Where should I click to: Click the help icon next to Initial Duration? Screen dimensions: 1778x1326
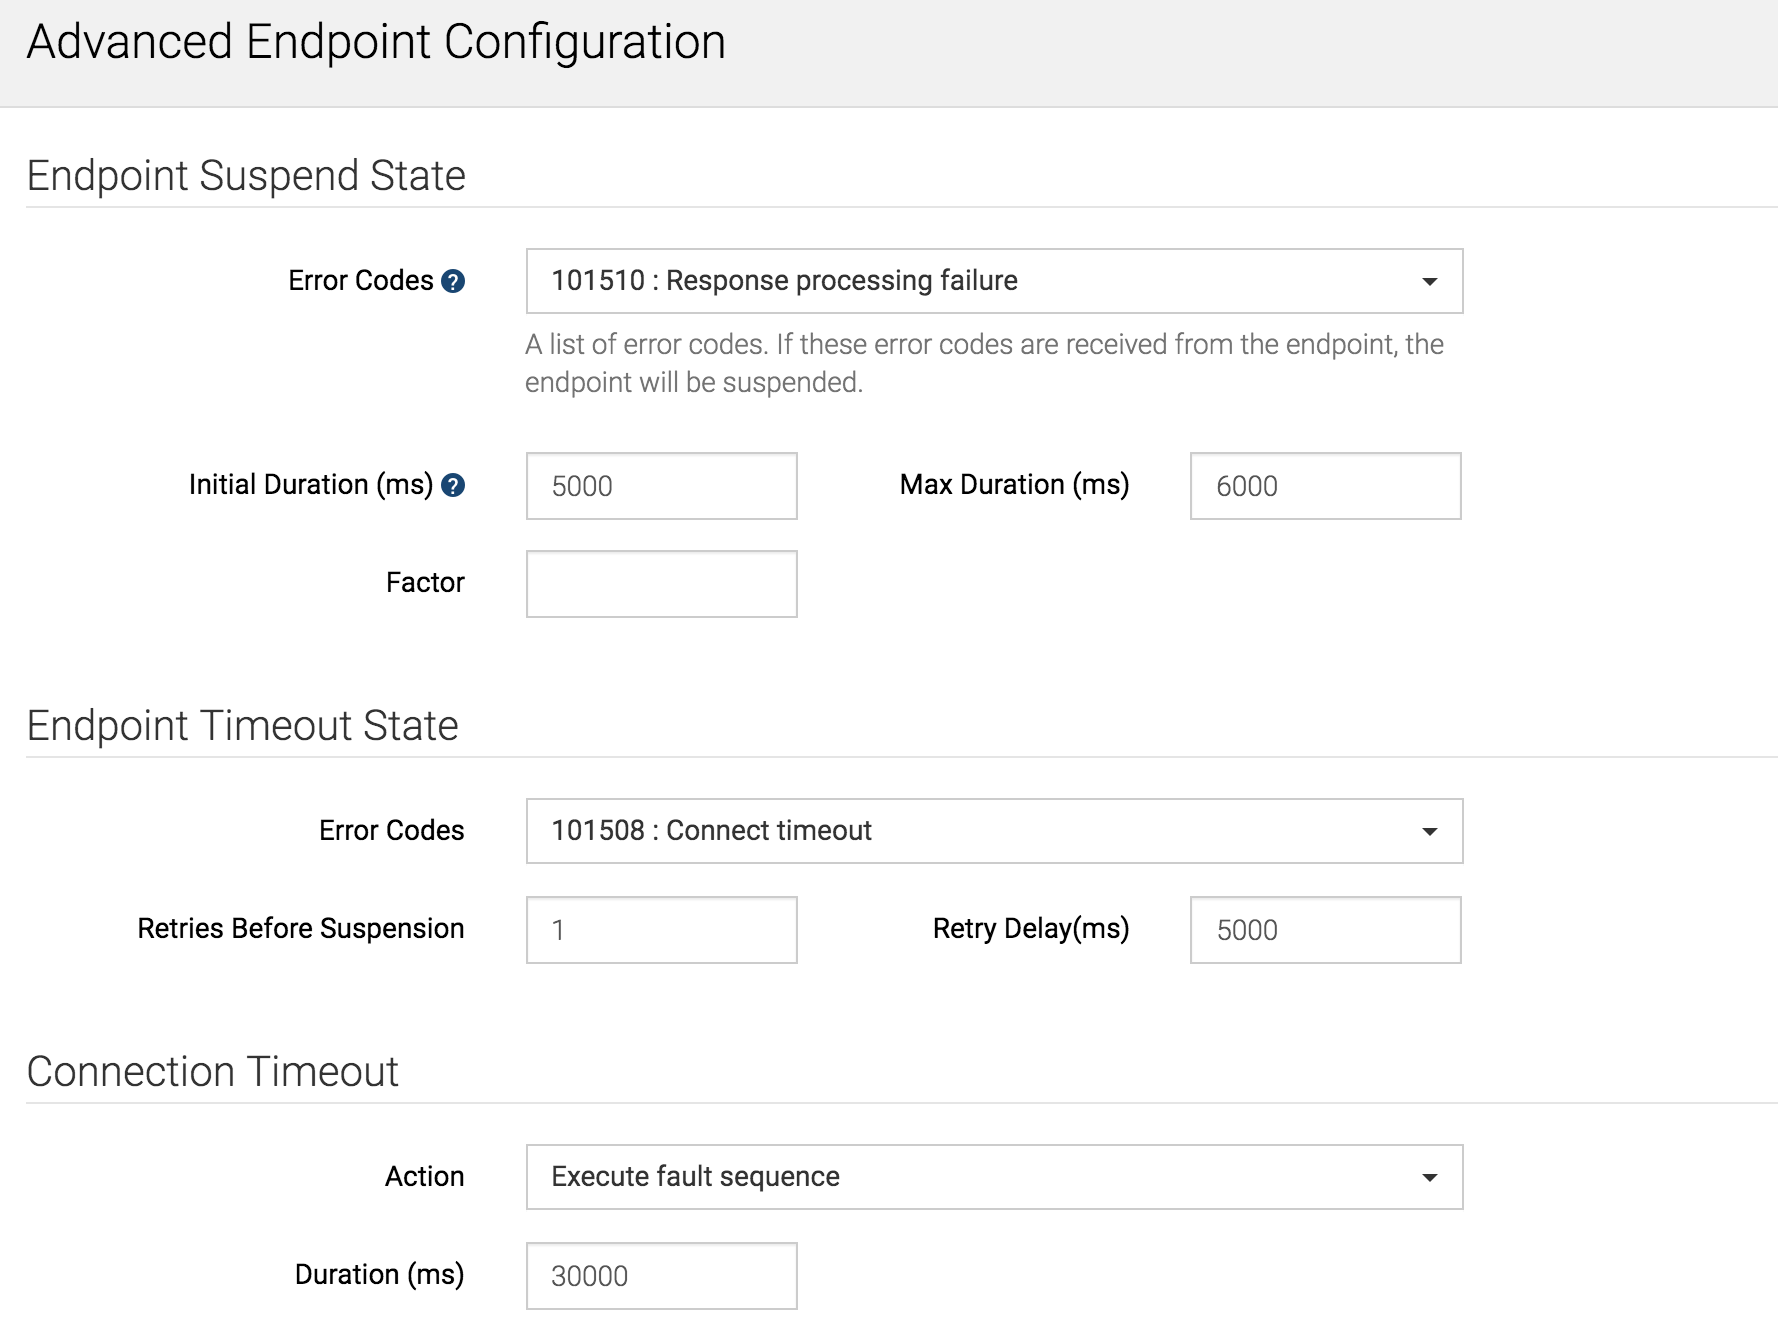pyautogui.click(x=453, y=486)
